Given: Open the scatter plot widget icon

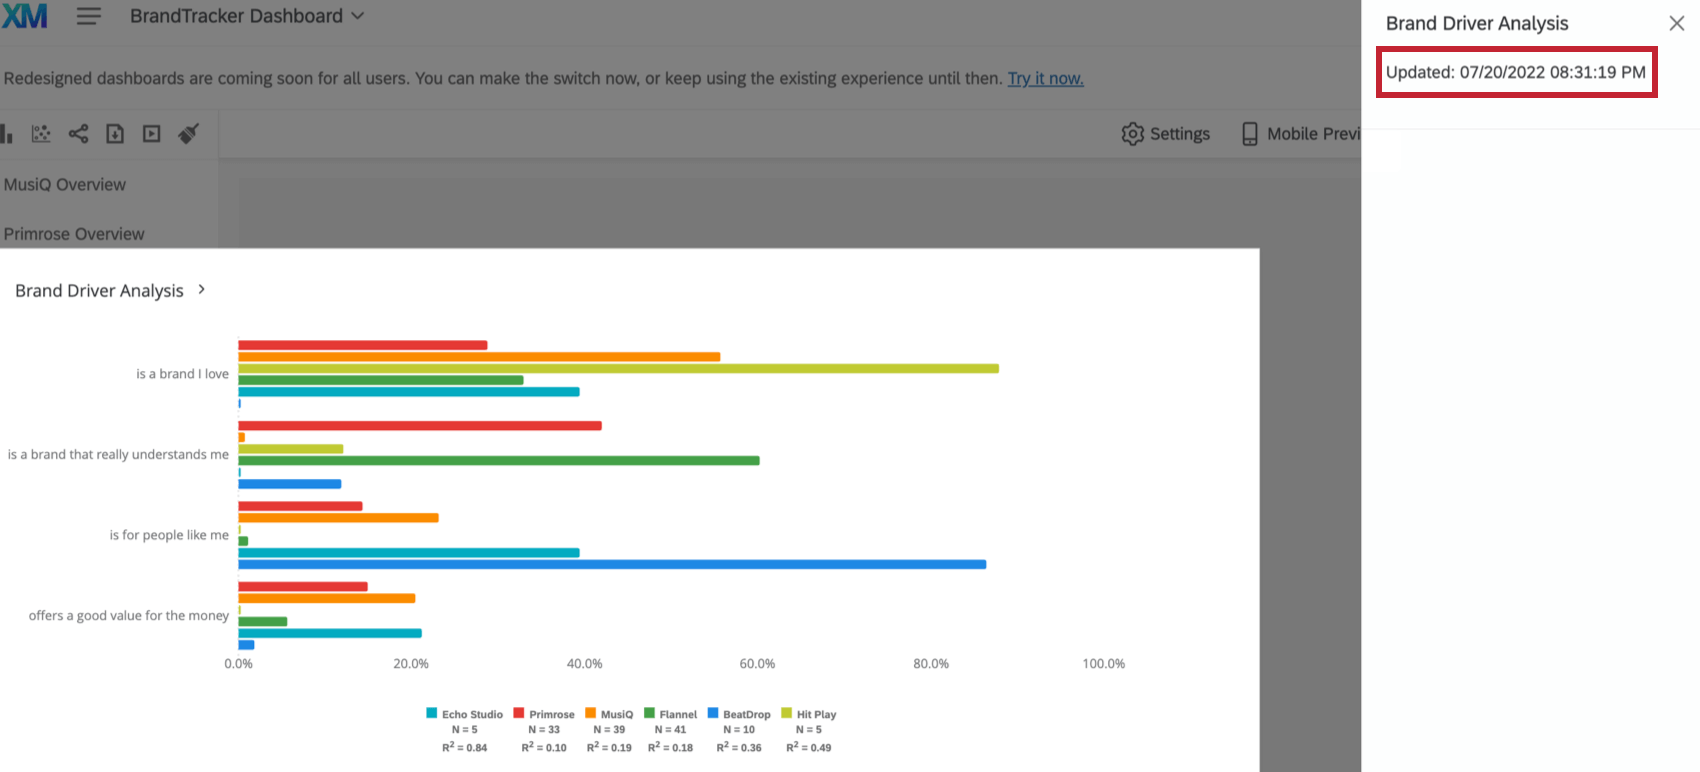Looking at the screenshot, I should (x=40, y=133).
